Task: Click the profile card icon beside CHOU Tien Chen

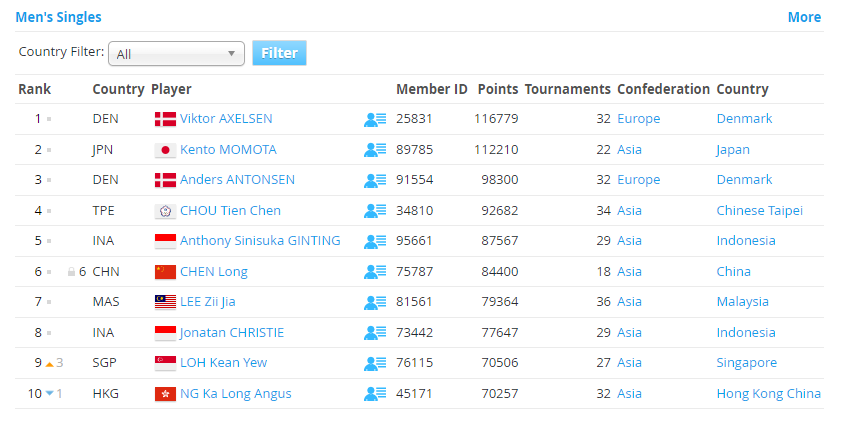Action: point(375,211)
